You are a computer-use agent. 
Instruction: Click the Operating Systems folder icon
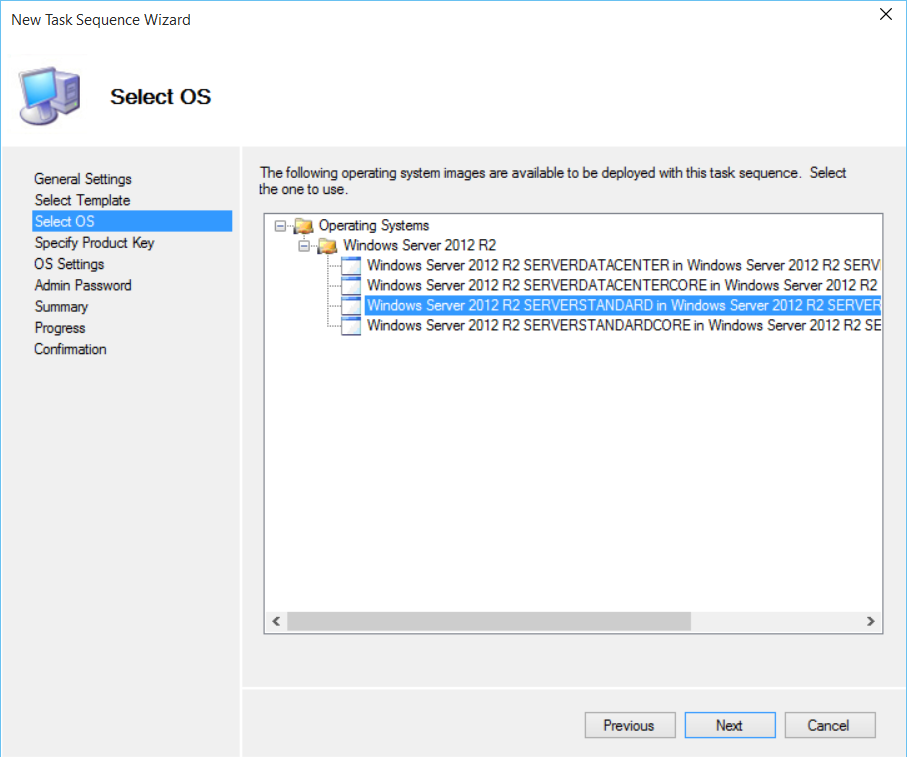click(303, 226)
